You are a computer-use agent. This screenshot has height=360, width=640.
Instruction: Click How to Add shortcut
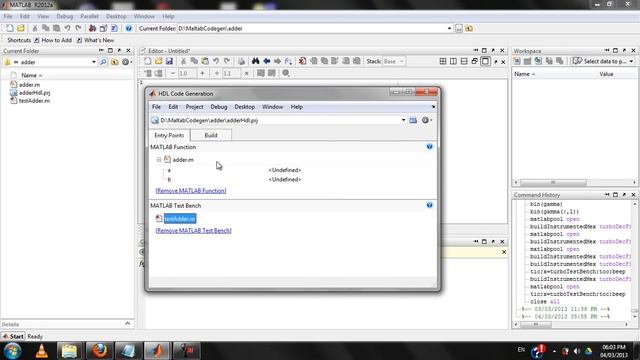53,40
